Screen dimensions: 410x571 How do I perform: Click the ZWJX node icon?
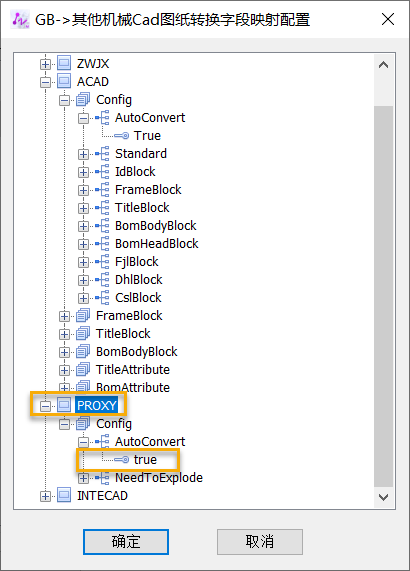click(x=64, y=63)
